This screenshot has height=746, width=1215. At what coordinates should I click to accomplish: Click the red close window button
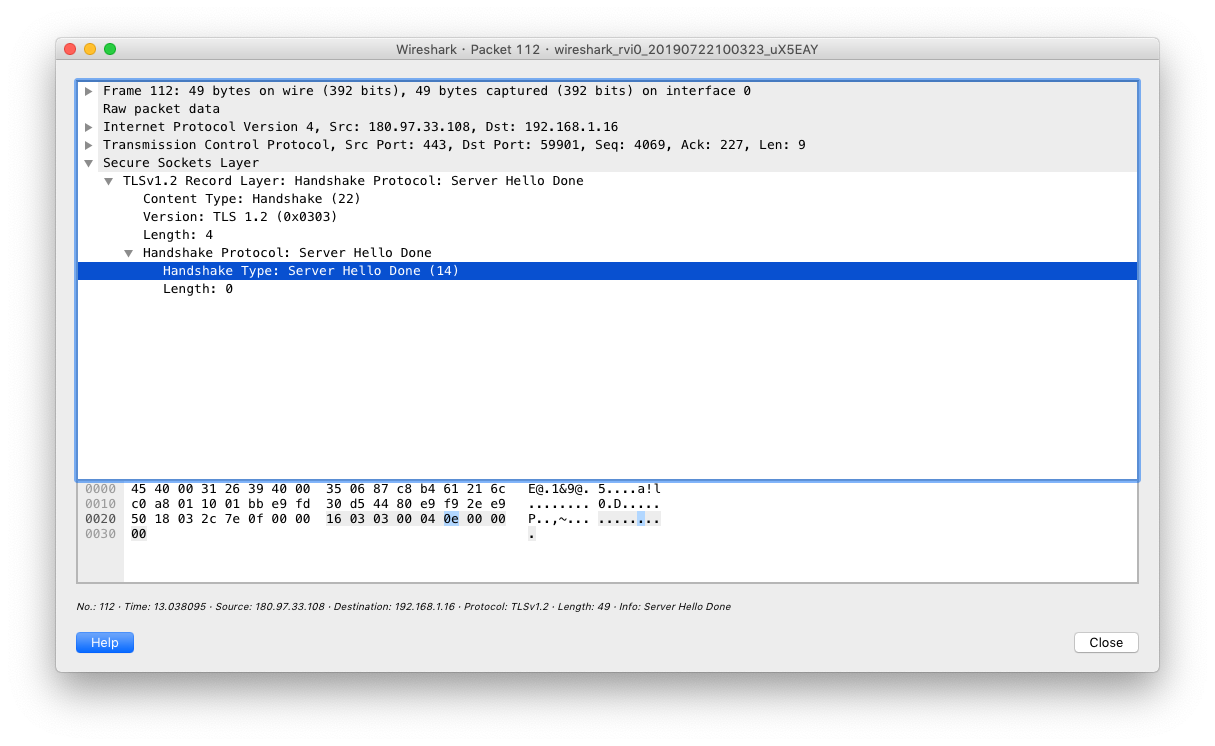(70, 49)
